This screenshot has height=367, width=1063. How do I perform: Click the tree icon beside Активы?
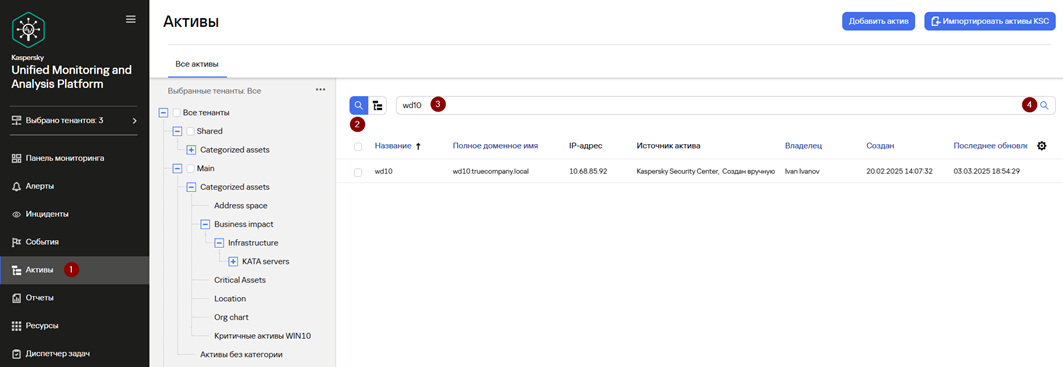17,270
